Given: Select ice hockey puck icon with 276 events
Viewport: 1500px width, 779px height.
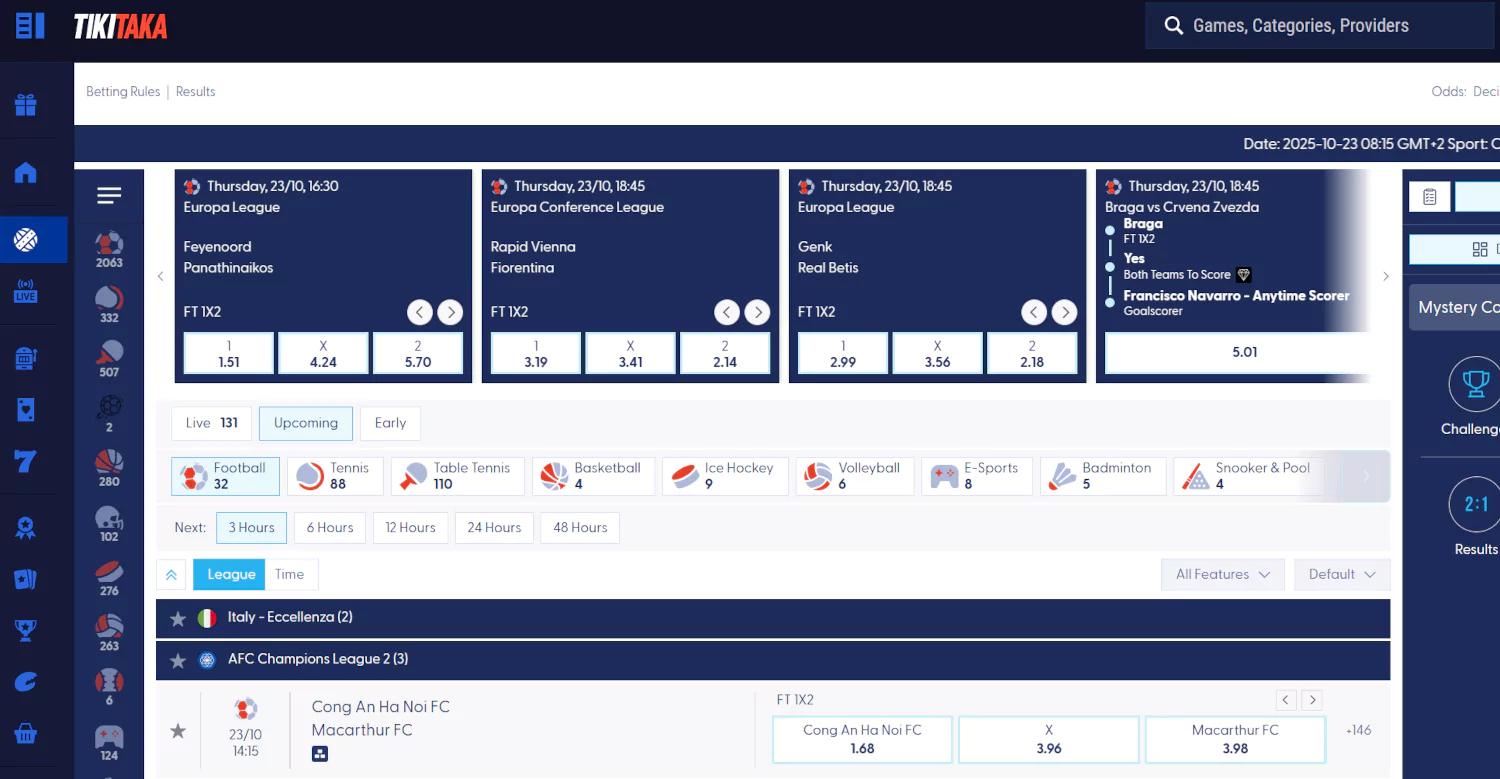Looking at the screenshot, I should click(109, 577).
